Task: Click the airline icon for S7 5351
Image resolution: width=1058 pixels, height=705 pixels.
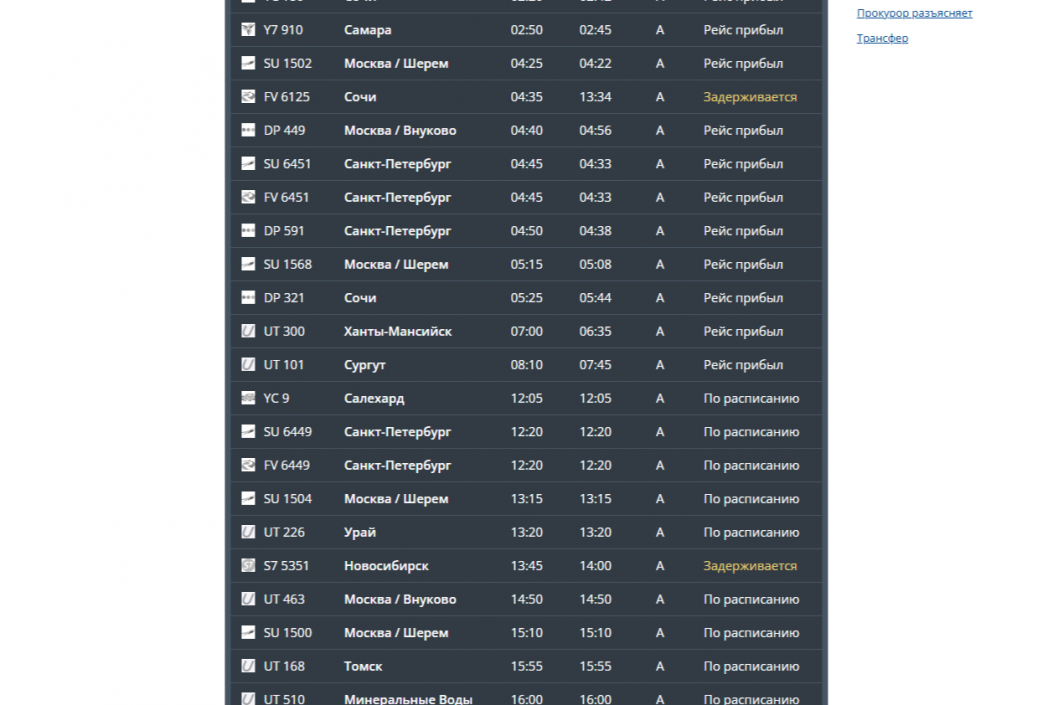Action: pos(248,566)
